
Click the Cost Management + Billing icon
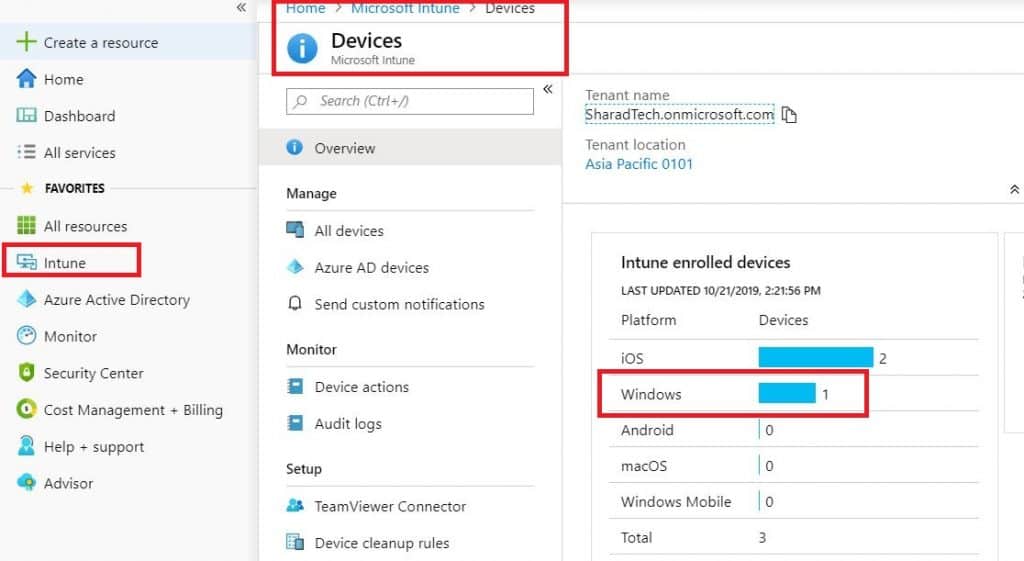coord(26,409)
